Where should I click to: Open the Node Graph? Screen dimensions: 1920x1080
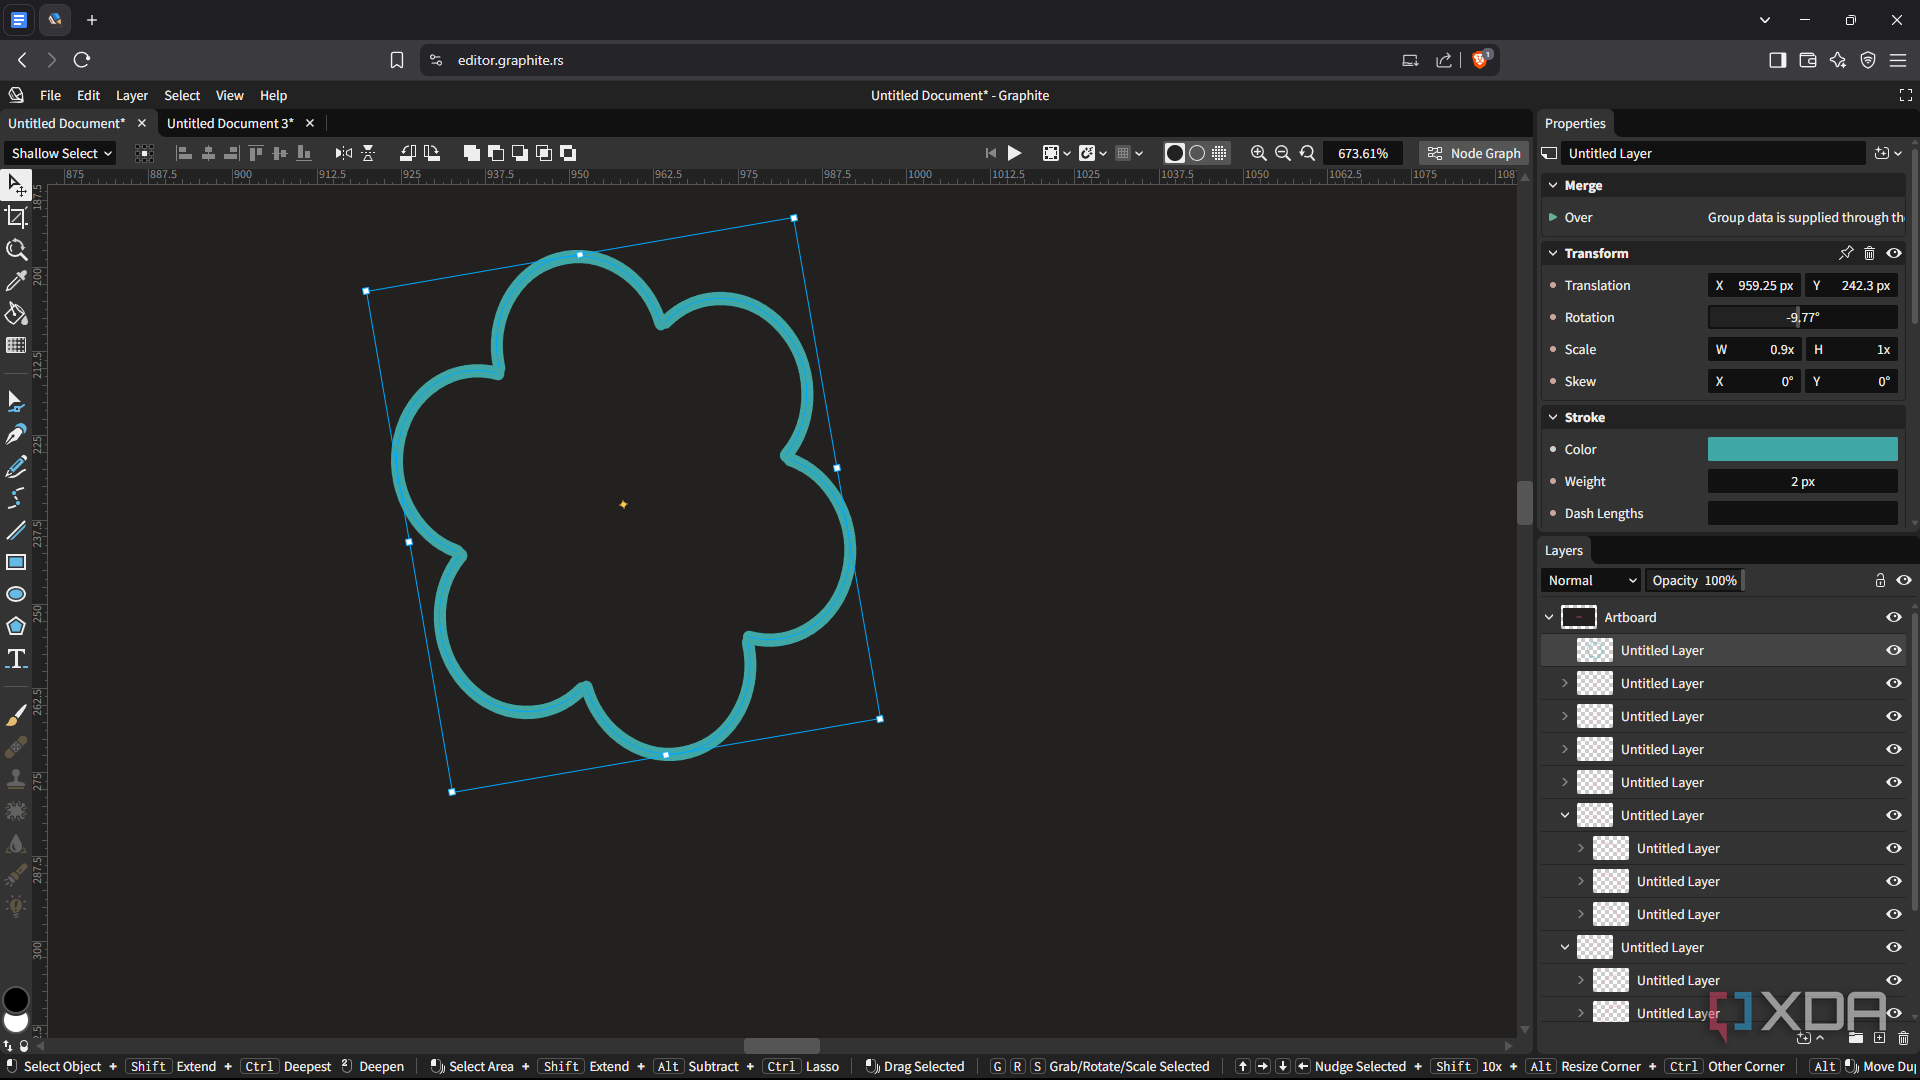(1474, 153)
